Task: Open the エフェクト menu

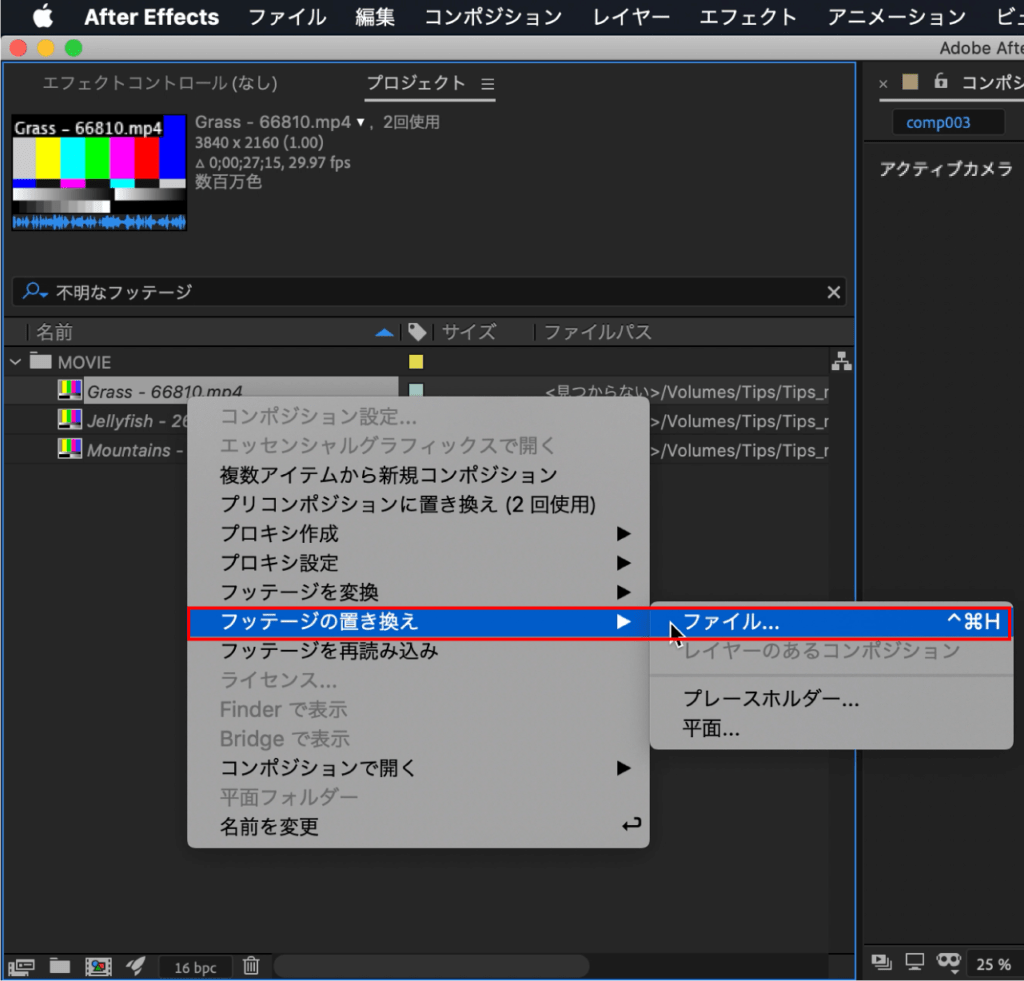Action: pos(748,17)
